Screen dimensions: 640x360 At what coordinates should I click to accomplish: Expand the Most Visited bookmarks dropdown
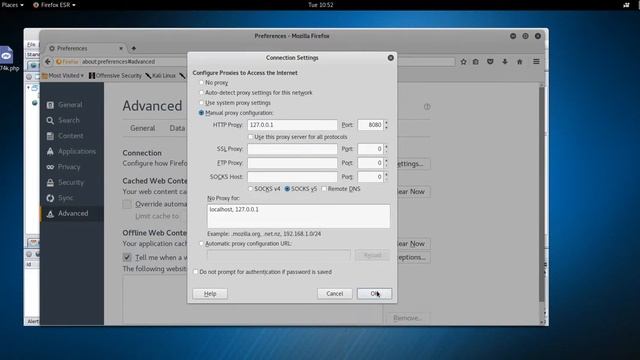pyautogui.click(x=63, y=76)
